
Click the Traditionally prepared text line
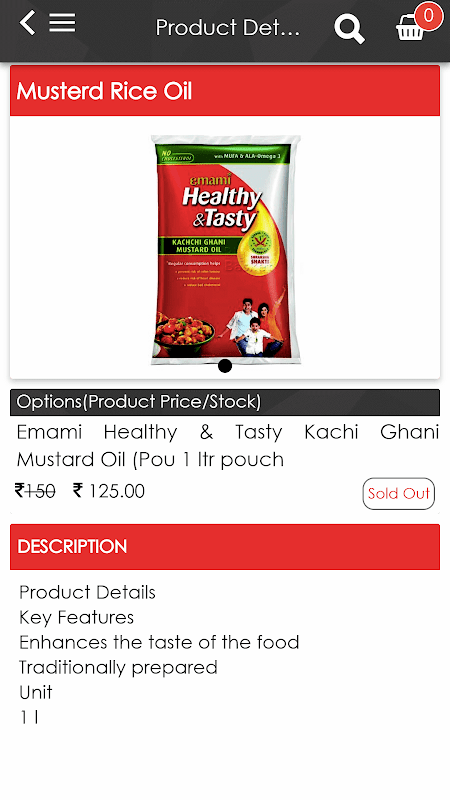[x=118, y=667]
